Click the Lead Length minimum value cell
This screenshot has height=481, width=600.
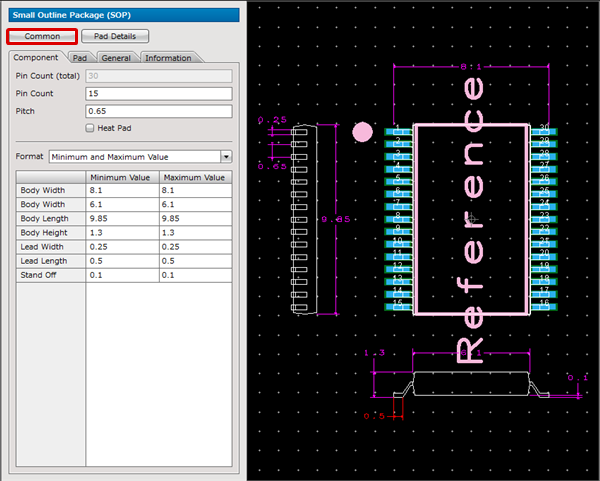122,260
